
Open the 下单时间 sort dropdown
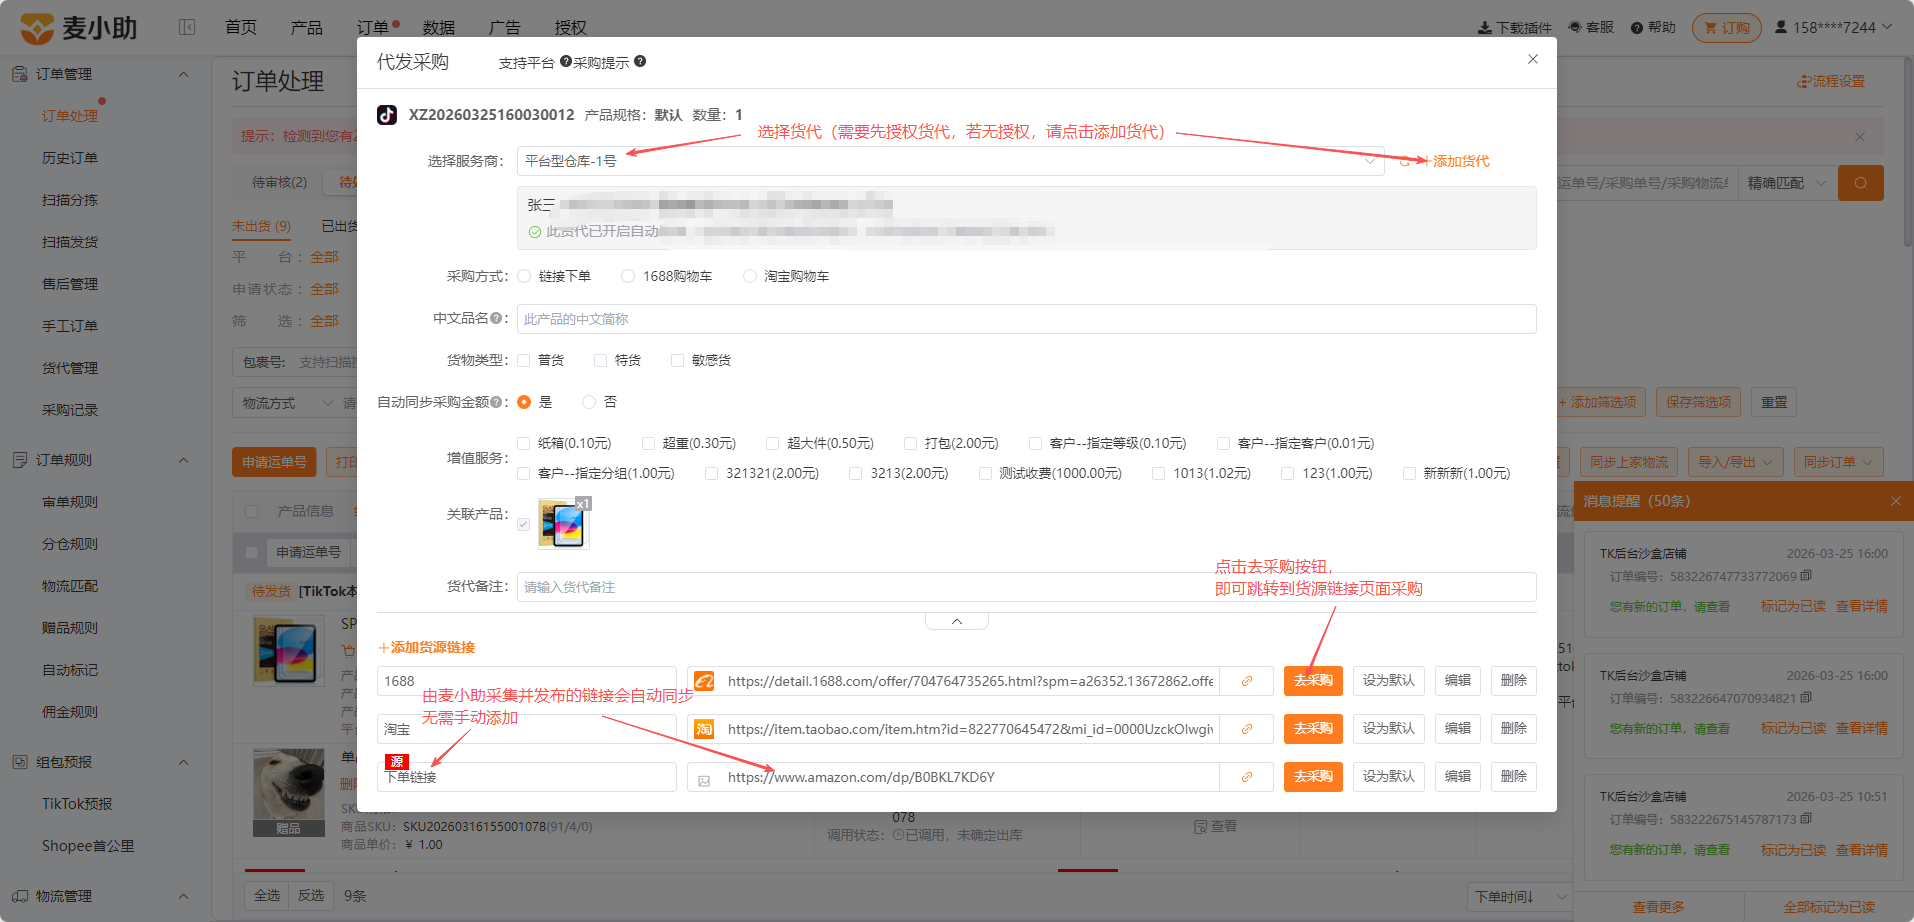(x=1519, y=897)
